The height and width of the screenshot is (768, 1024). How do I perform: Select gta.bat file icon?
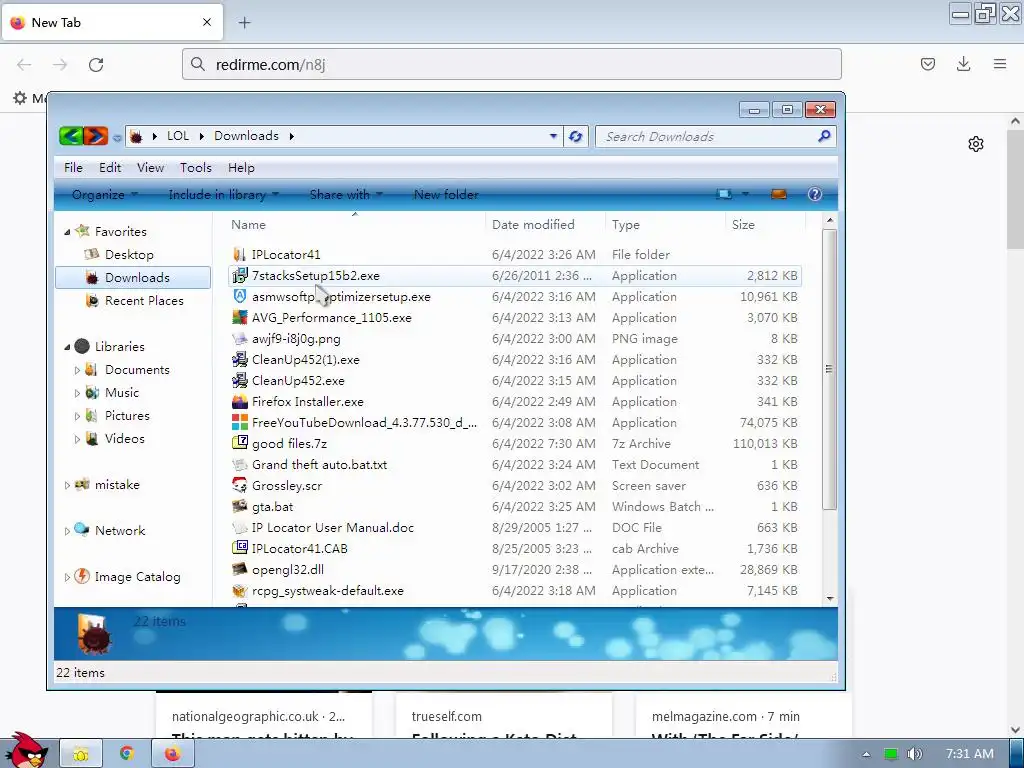pyautogui.click(x=240, y=506)
